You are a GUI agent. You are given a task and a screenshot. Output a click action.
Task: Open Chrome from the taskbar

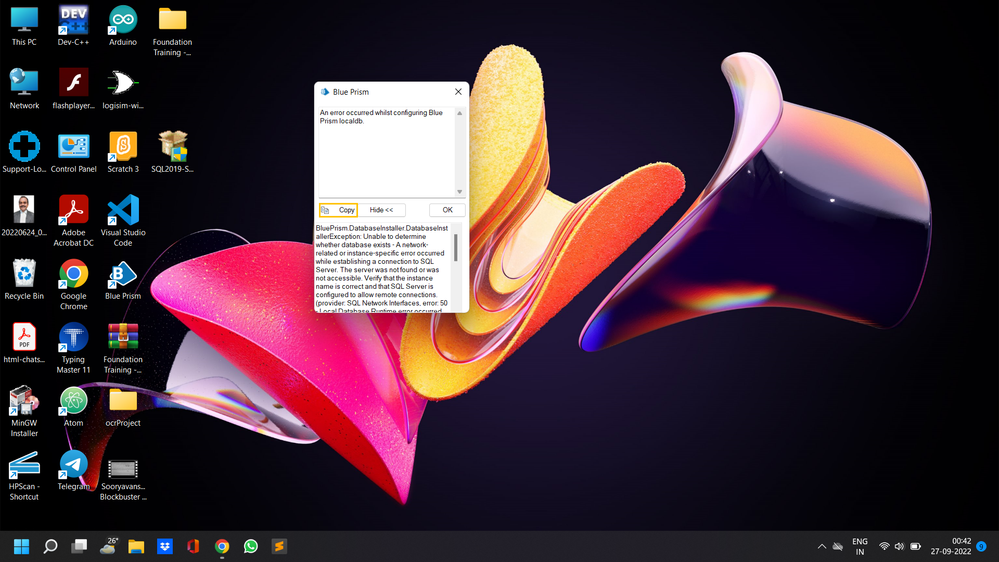pos(222,546)
